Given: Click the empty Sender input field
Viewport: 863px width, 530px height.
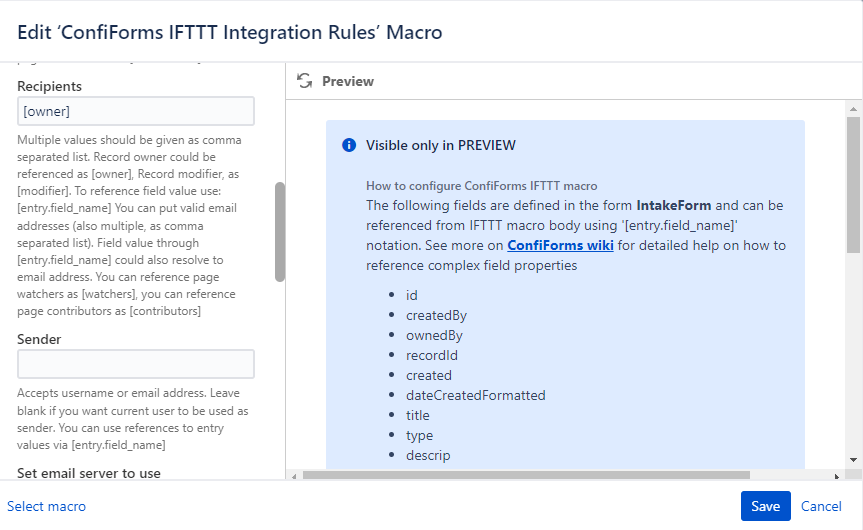Looking at the screenshot, I should click(136, 364).
